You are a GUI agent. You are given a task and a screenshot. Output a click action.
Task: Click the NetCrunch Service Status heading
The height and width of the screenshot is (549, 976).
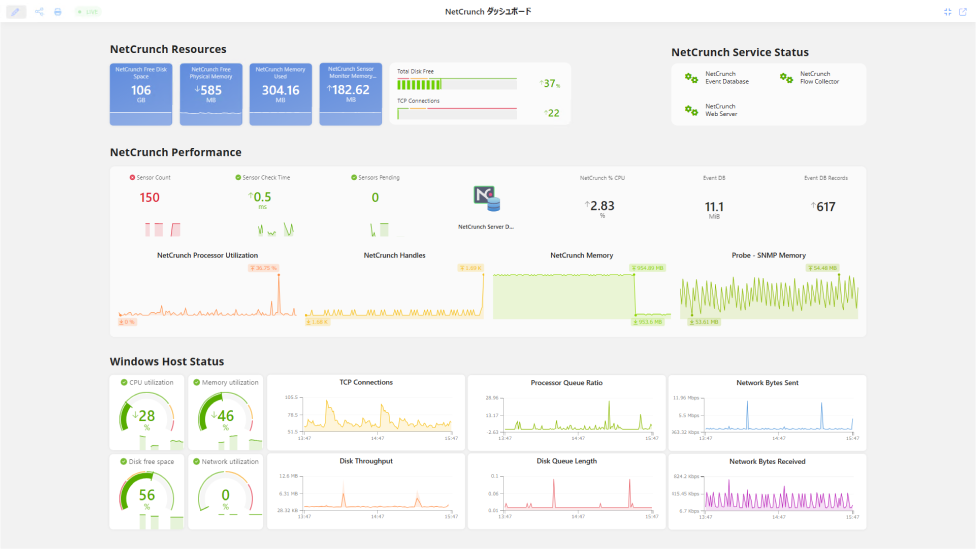pyautogui.click(x=739, y=52)
